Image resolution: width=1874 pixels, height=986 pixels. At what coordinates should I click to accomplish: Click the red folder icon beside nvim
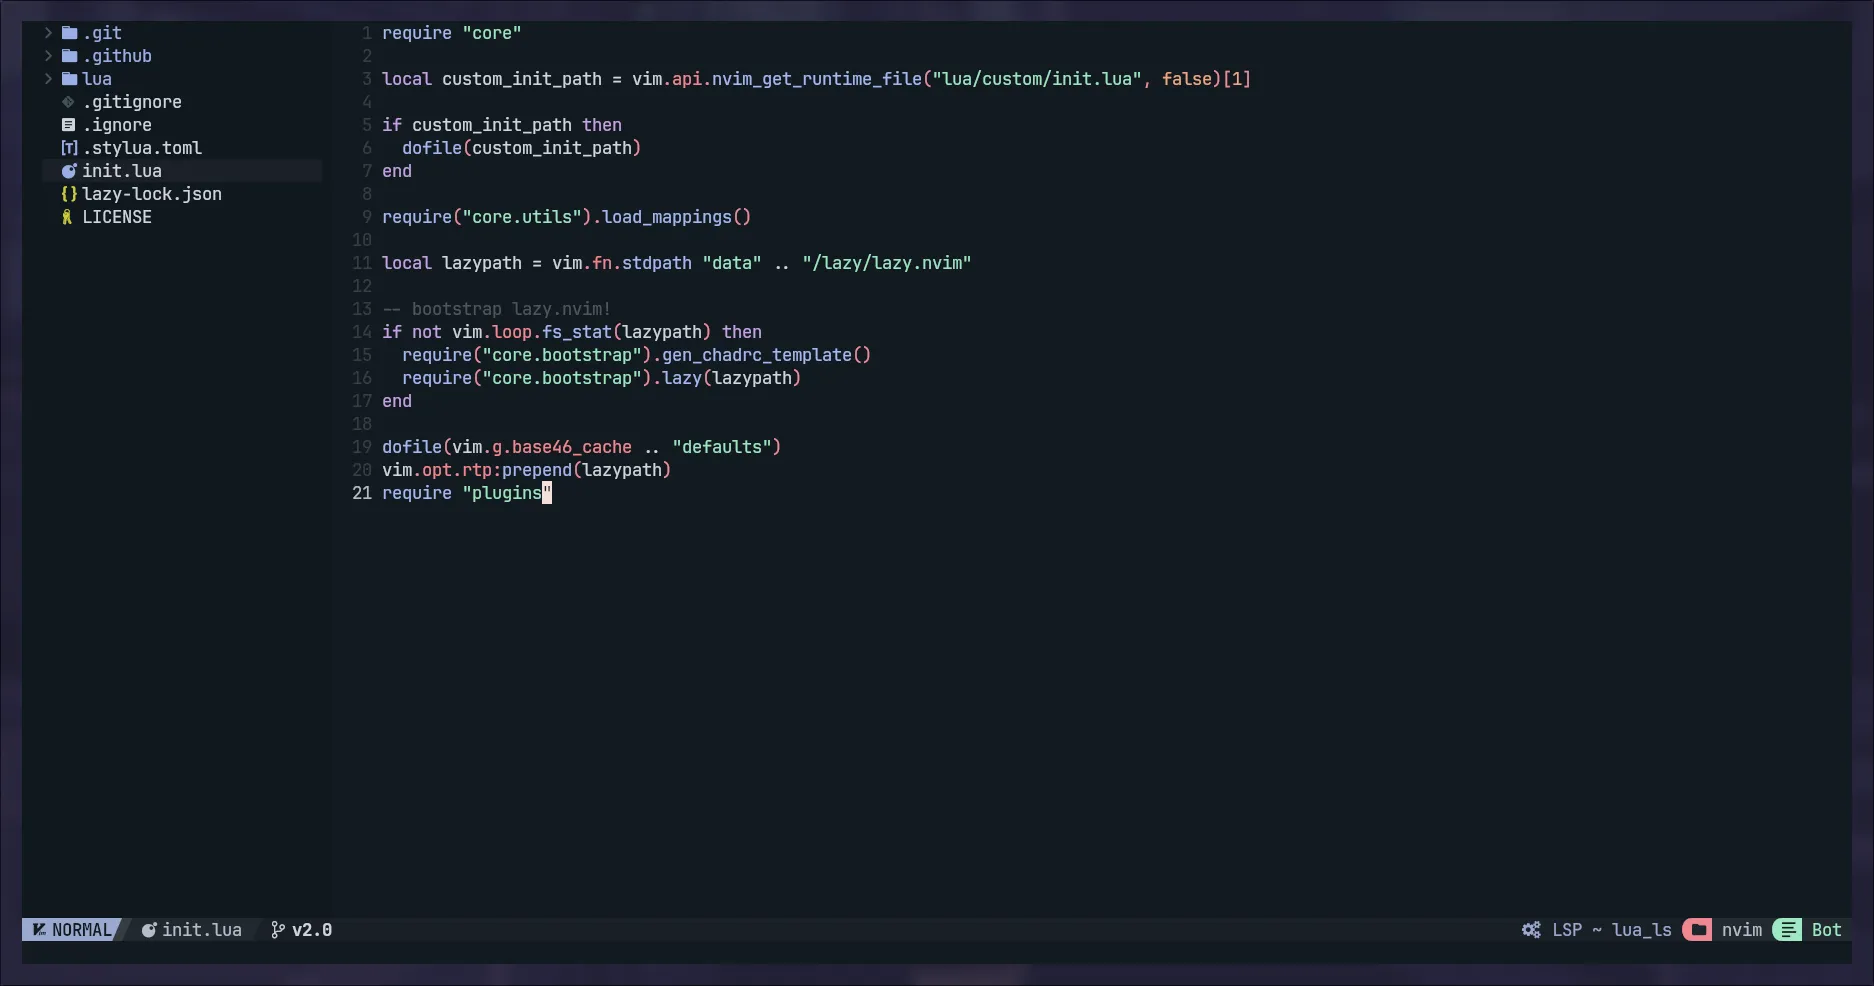pyautogui.click(x=1697, y=930)
